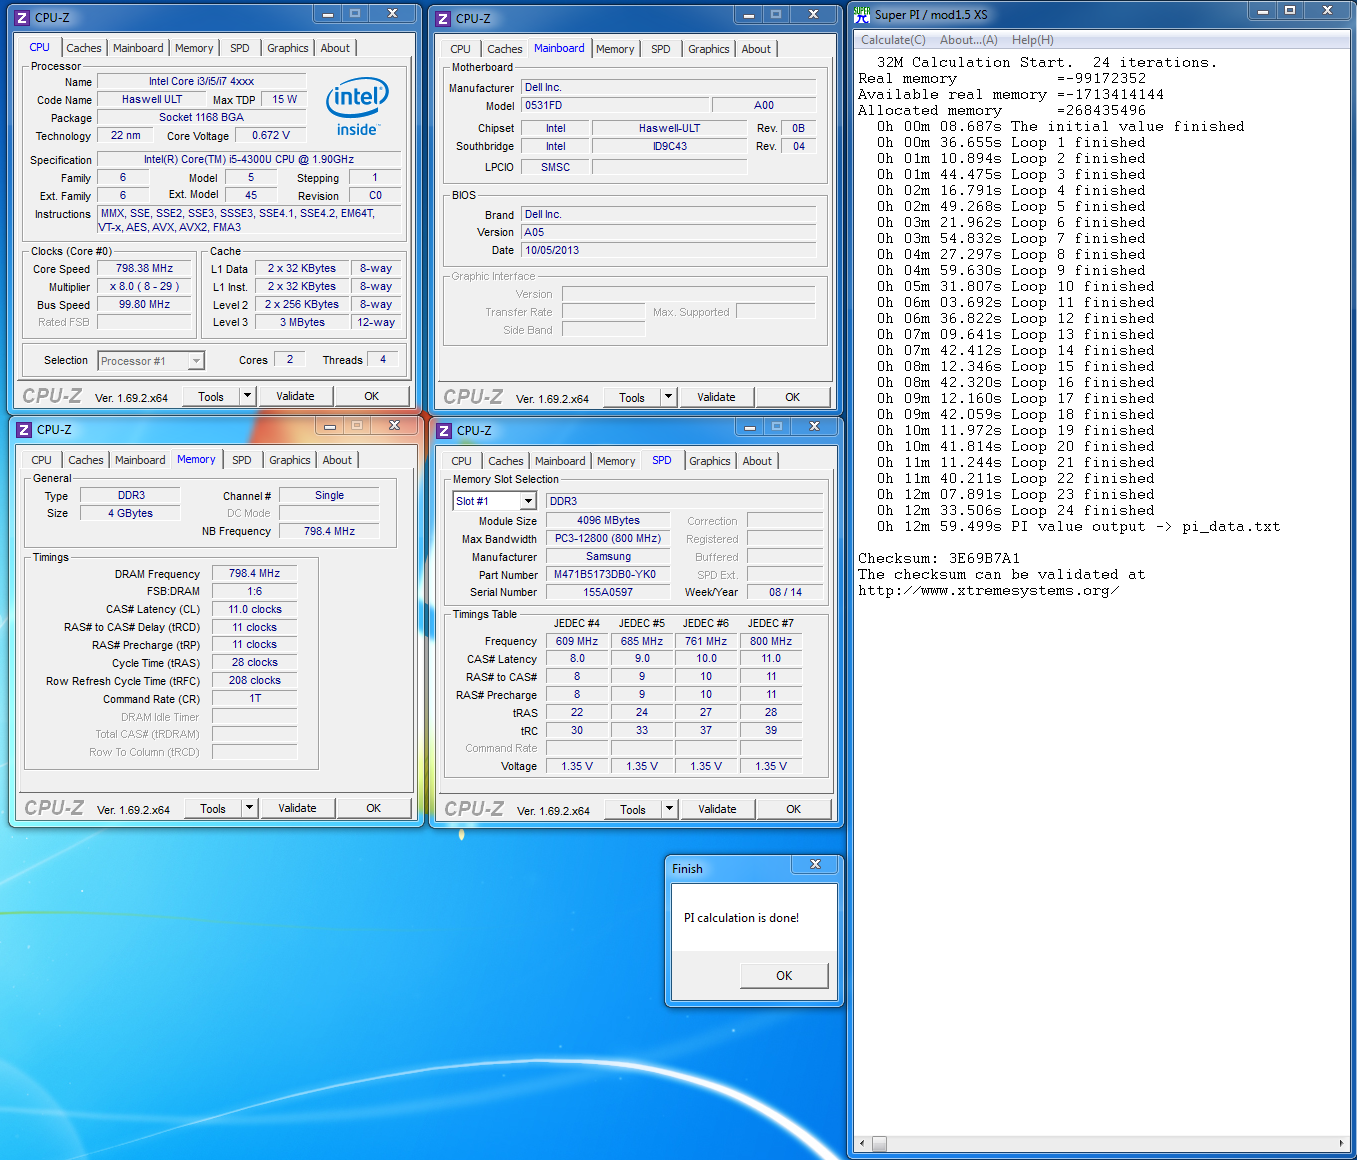This screenshot has width=1357, height=1160.
Task: Click Validate in the Mainboard window
Action: pos(716,397)
